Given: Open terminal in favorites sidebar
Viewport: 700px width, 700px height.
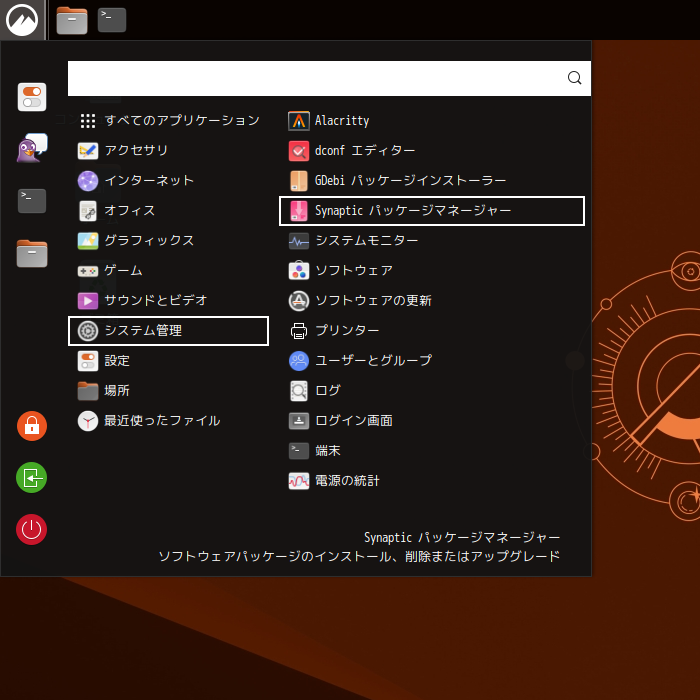Looking at the screenshot, I should (32, 201).
